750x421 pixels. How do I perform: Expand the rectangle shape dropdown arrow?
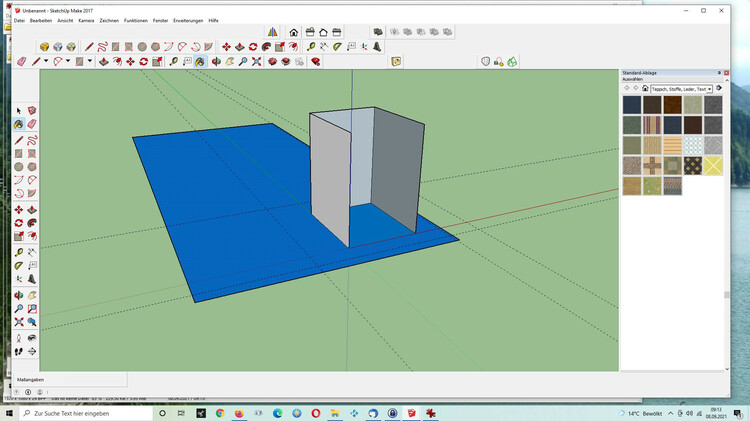[91, 61]
